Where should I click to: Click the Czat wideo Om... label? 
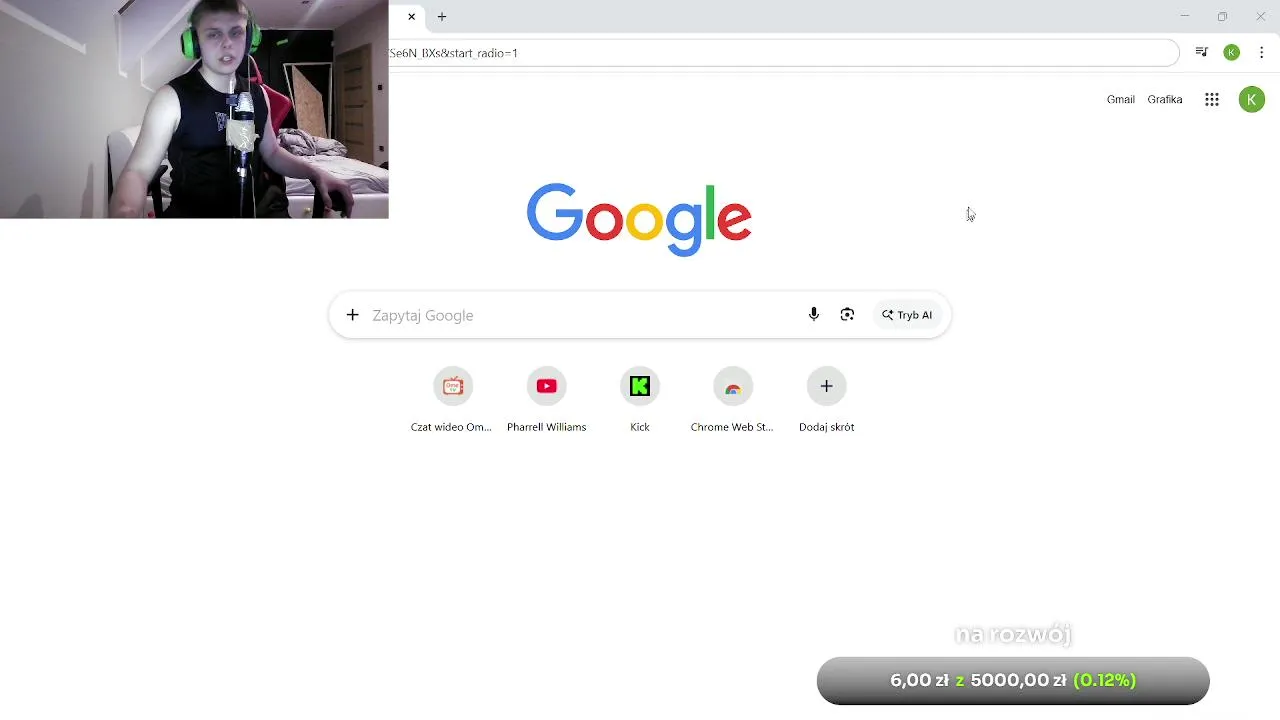tap(451, 427)
